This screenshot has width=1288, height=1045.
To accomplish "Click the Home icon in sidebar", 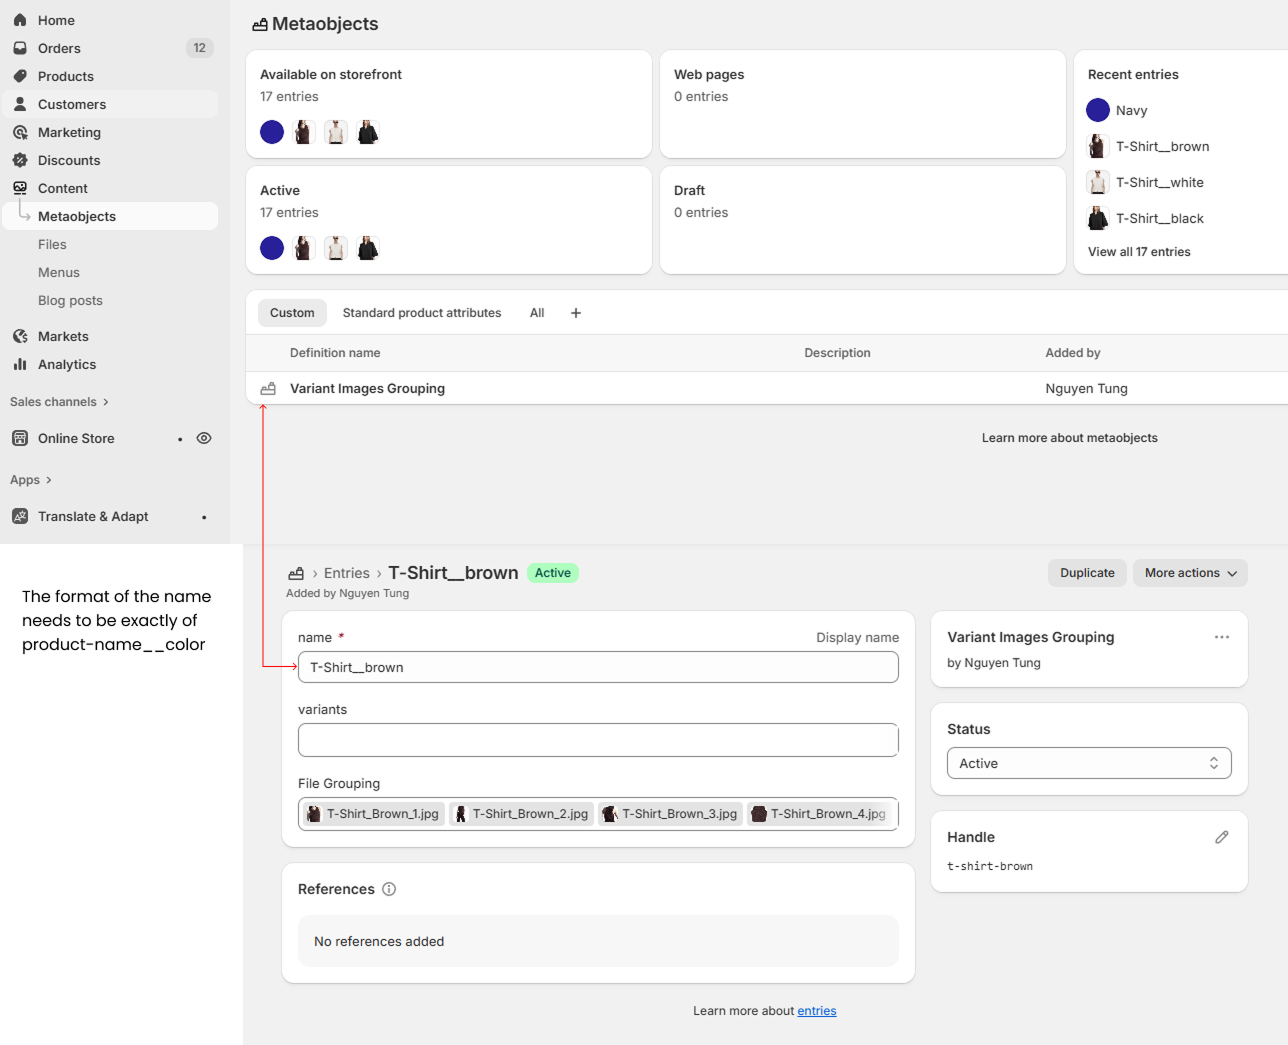I will [20, 20].
